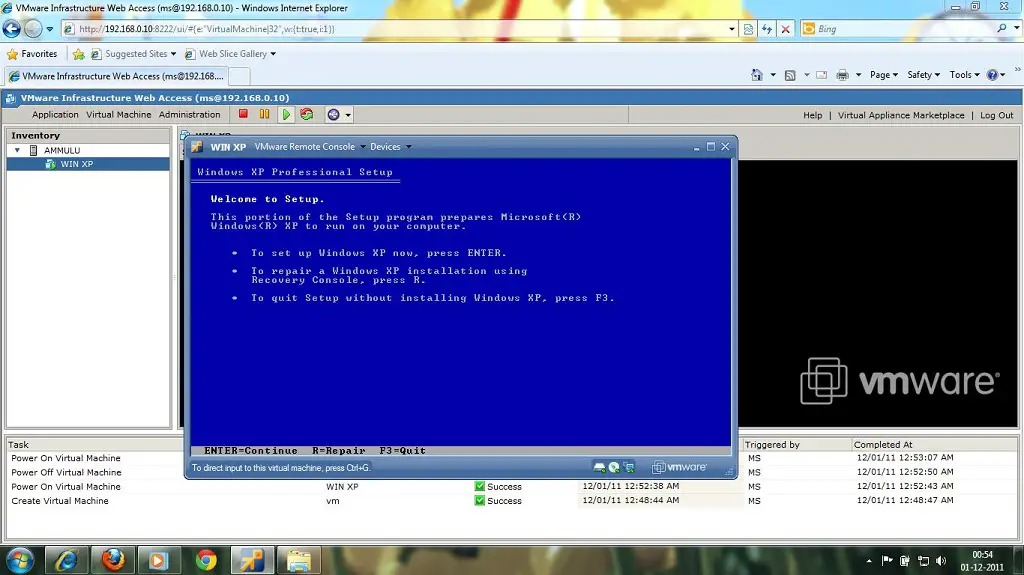Open the Virtual Appliance Marketplace link
This screenshot has height=575, width=1024.
point(901,115)
